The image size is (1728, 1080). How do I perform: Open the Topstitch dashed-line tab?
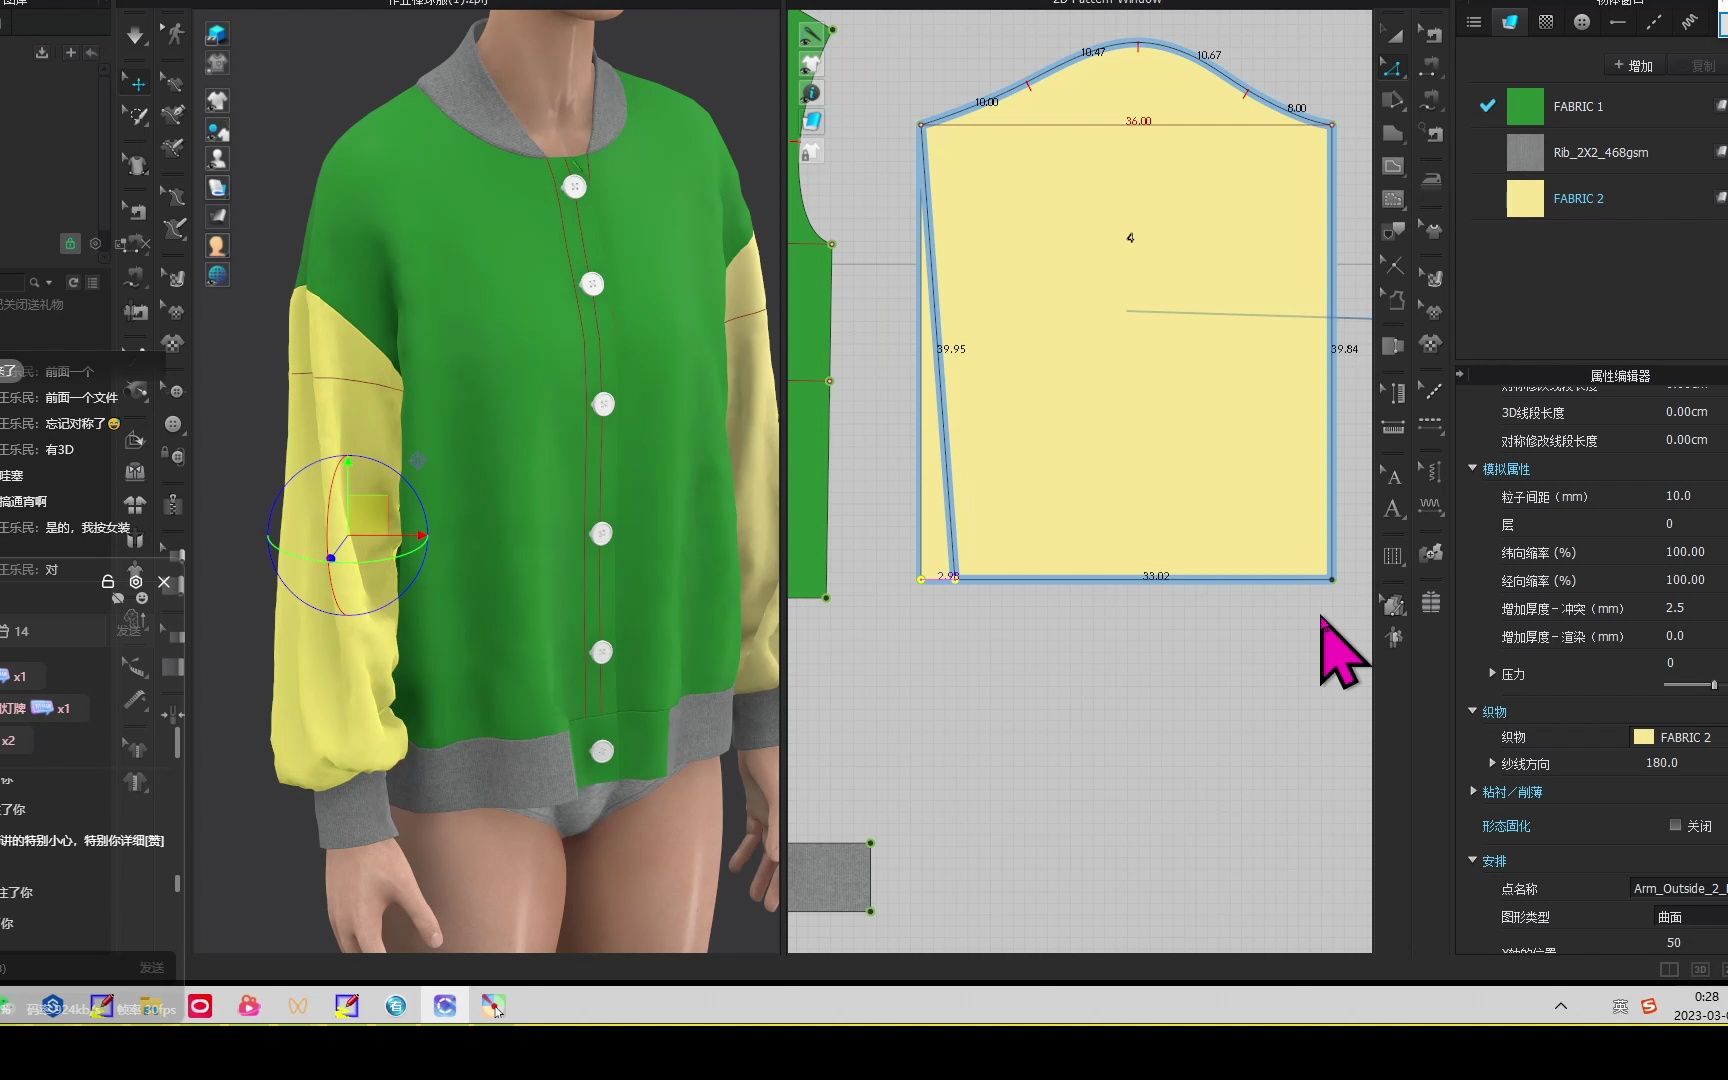click(x=1653, y=22)
